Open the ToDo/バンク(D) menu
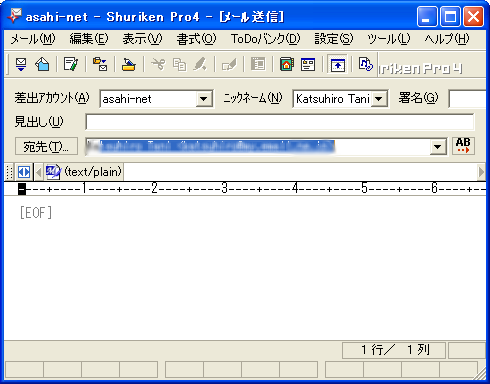Image resolution: width=490 pixels, height=384 pixels. pos(266,39)
